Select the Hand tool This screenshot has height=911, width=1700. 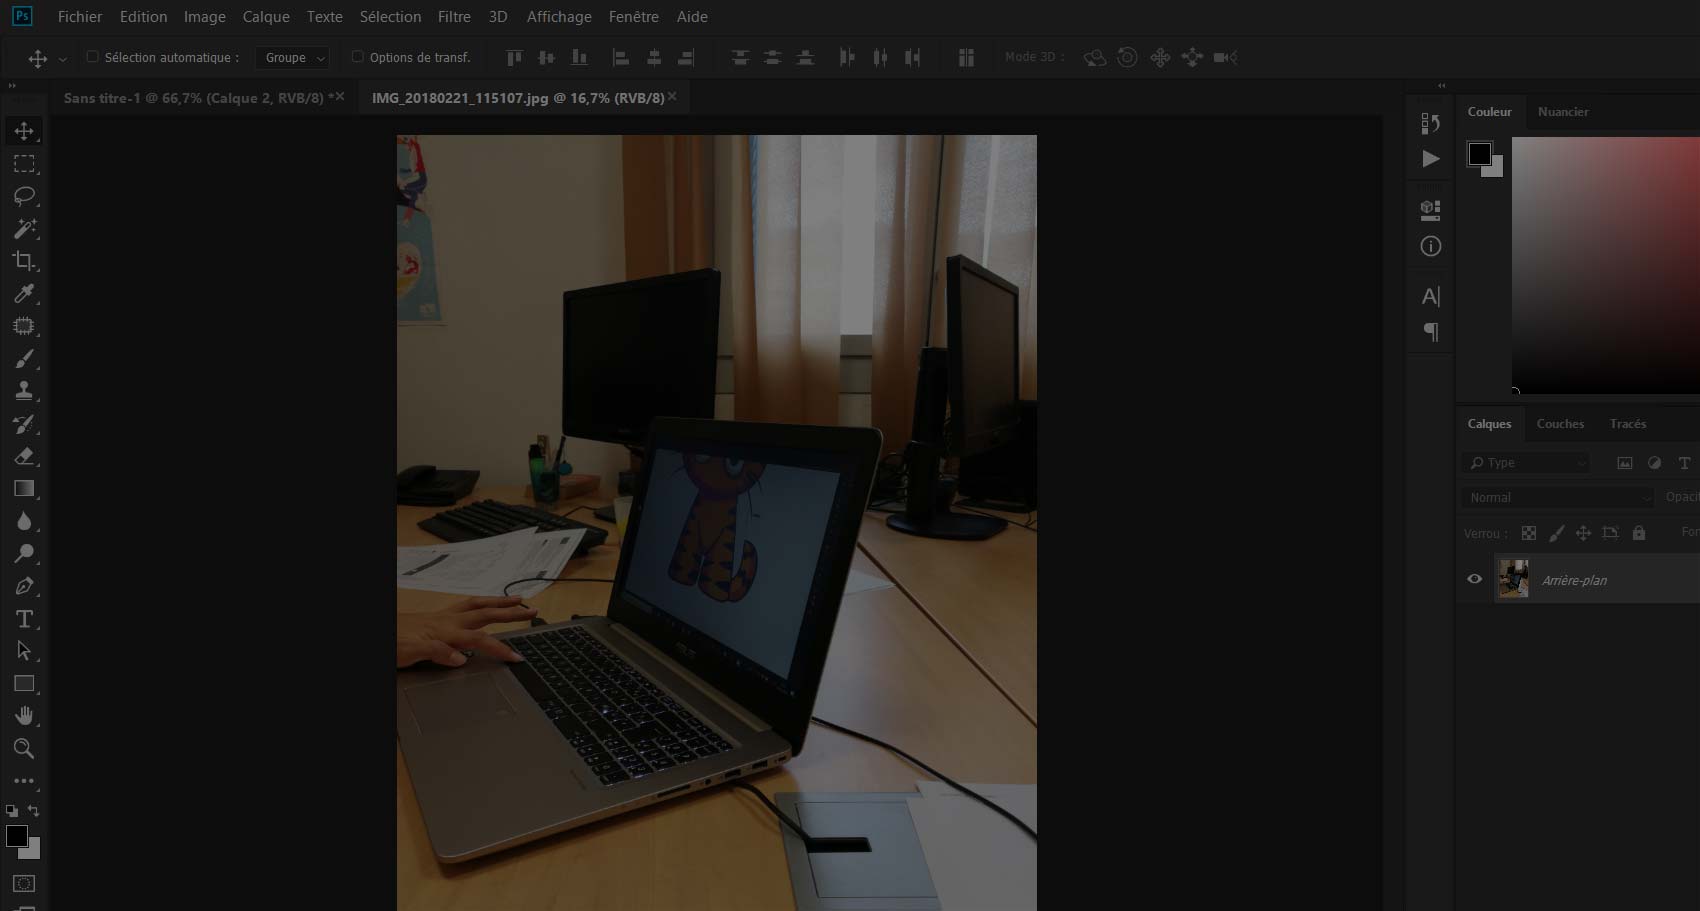(x=24, y=716)
